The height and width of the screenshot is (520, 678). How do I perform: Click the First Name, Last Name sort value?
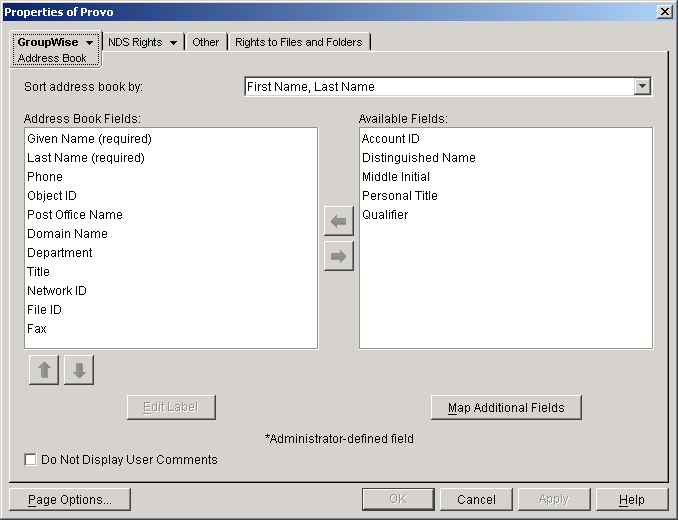pos(310,87)
